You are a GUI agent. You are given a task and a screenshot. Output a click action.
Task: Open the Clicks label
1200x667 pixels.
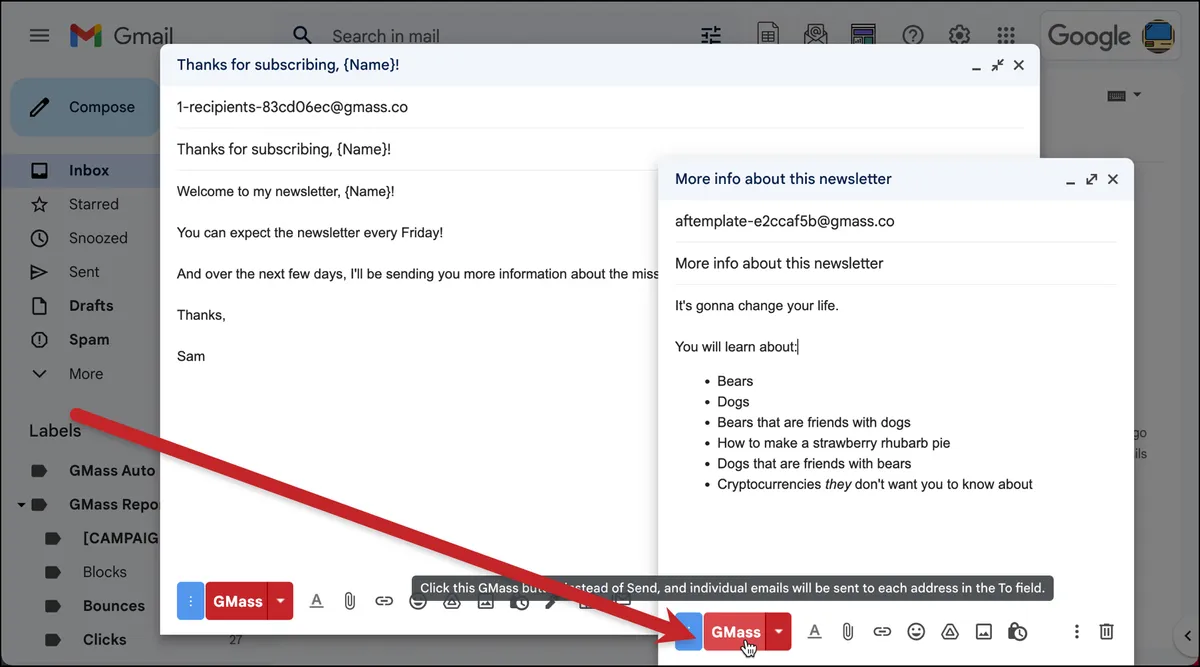point(104,640)
